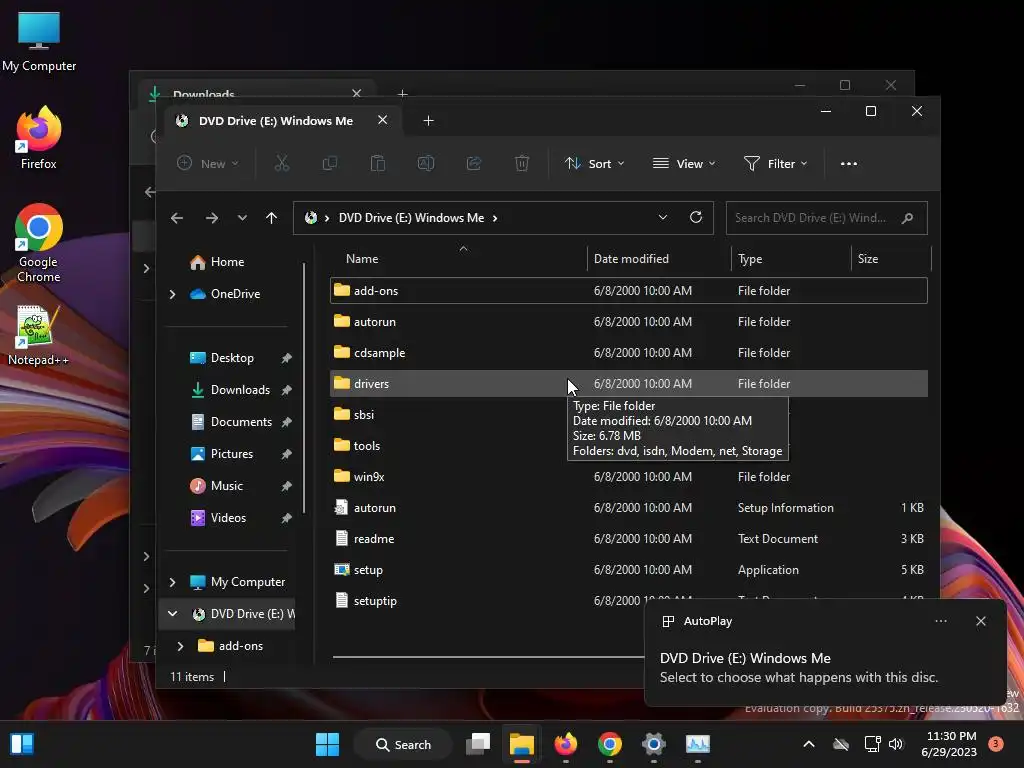
Task: Open Pictures in the navigation pane
Action: coord(231,454)
